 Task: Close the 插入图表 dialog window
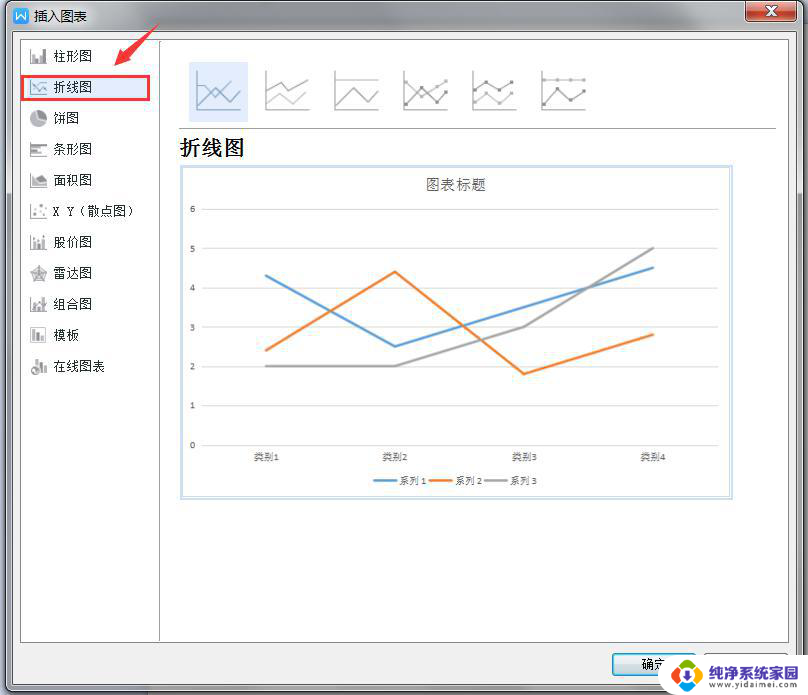point(770,12)
